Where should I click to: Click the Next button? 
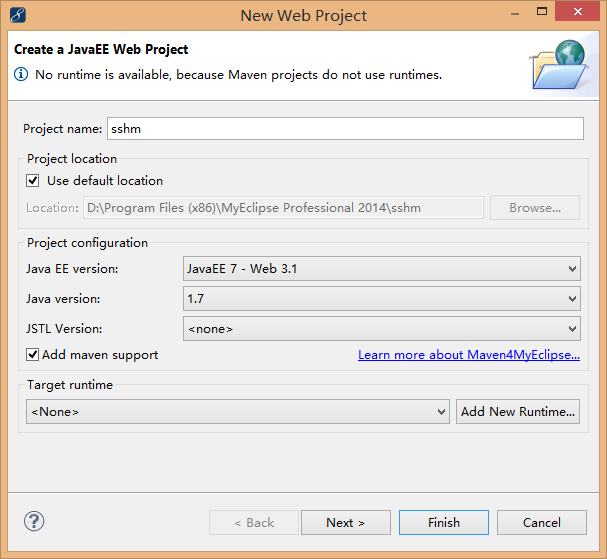point(346,523)
